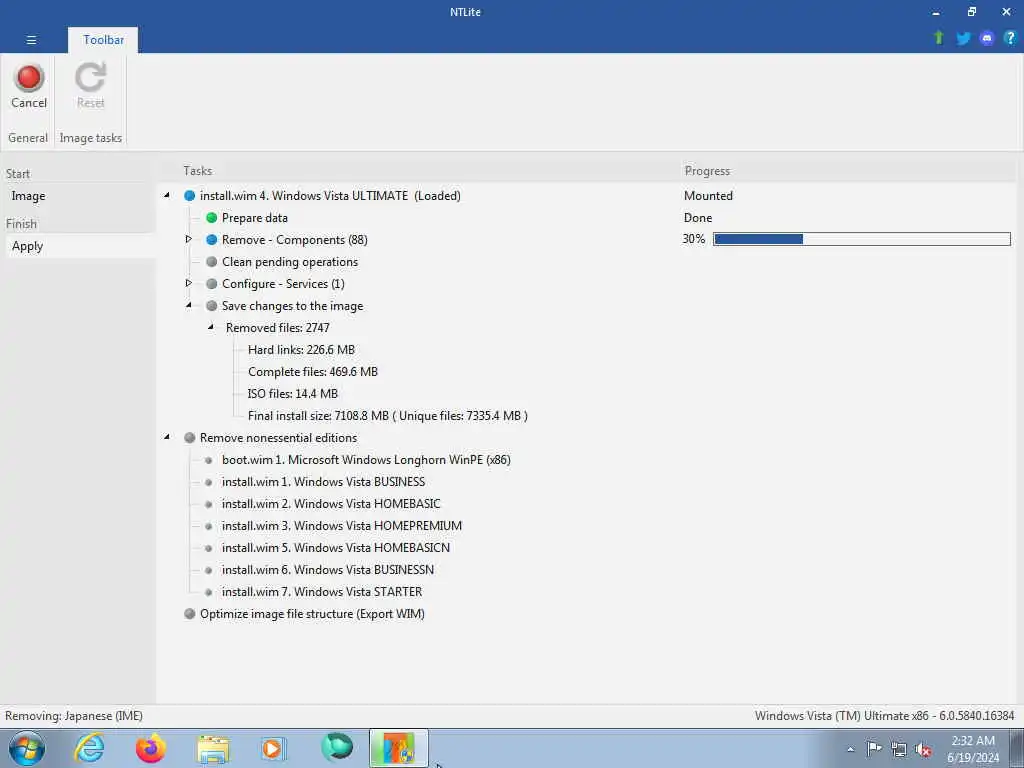Click blue status dot of install.wim 4 row
1024x768 pixels.
[189, 196]
